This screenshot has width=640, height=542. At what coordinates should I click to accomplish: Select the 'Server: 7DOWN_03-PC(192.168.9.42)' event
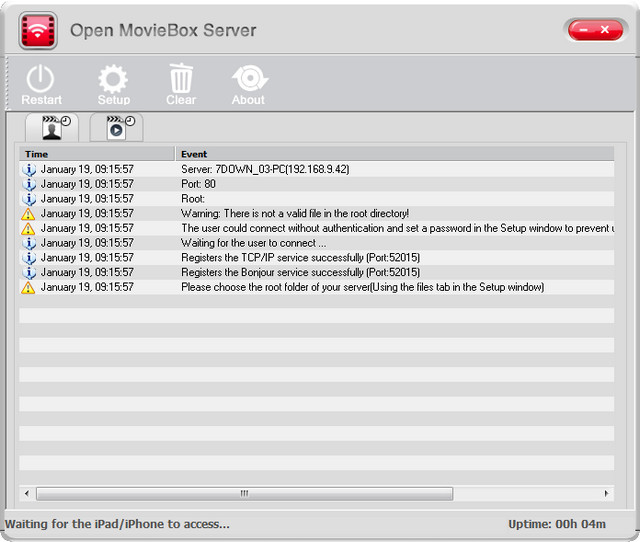pos(265,169)
